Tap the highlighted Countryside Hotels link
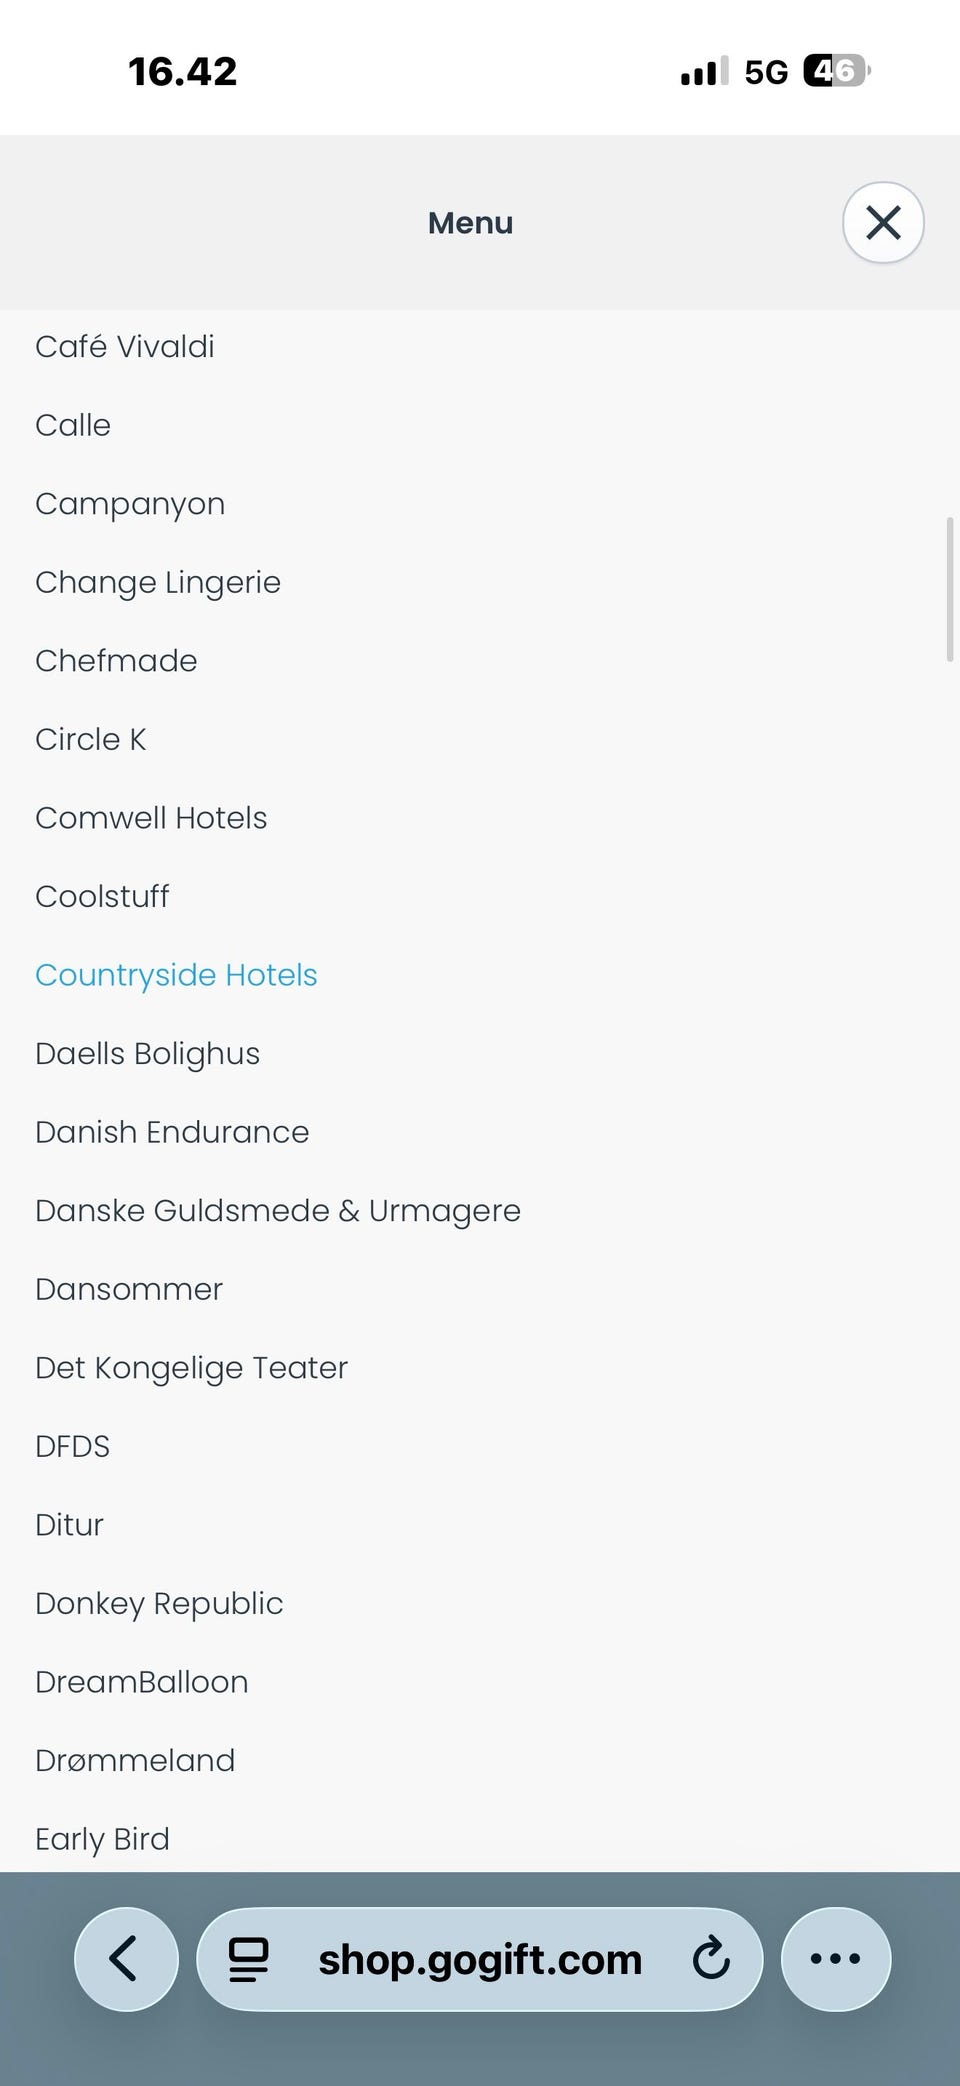The width and height of the screenshot is (960, 2086). click(x=176, y=975)
